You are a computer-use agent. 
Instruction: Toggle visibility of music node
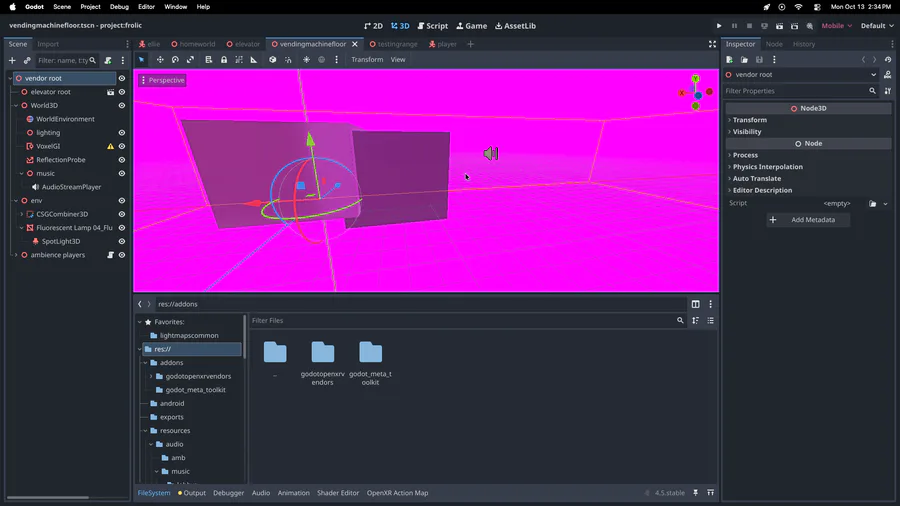[122, 173]
